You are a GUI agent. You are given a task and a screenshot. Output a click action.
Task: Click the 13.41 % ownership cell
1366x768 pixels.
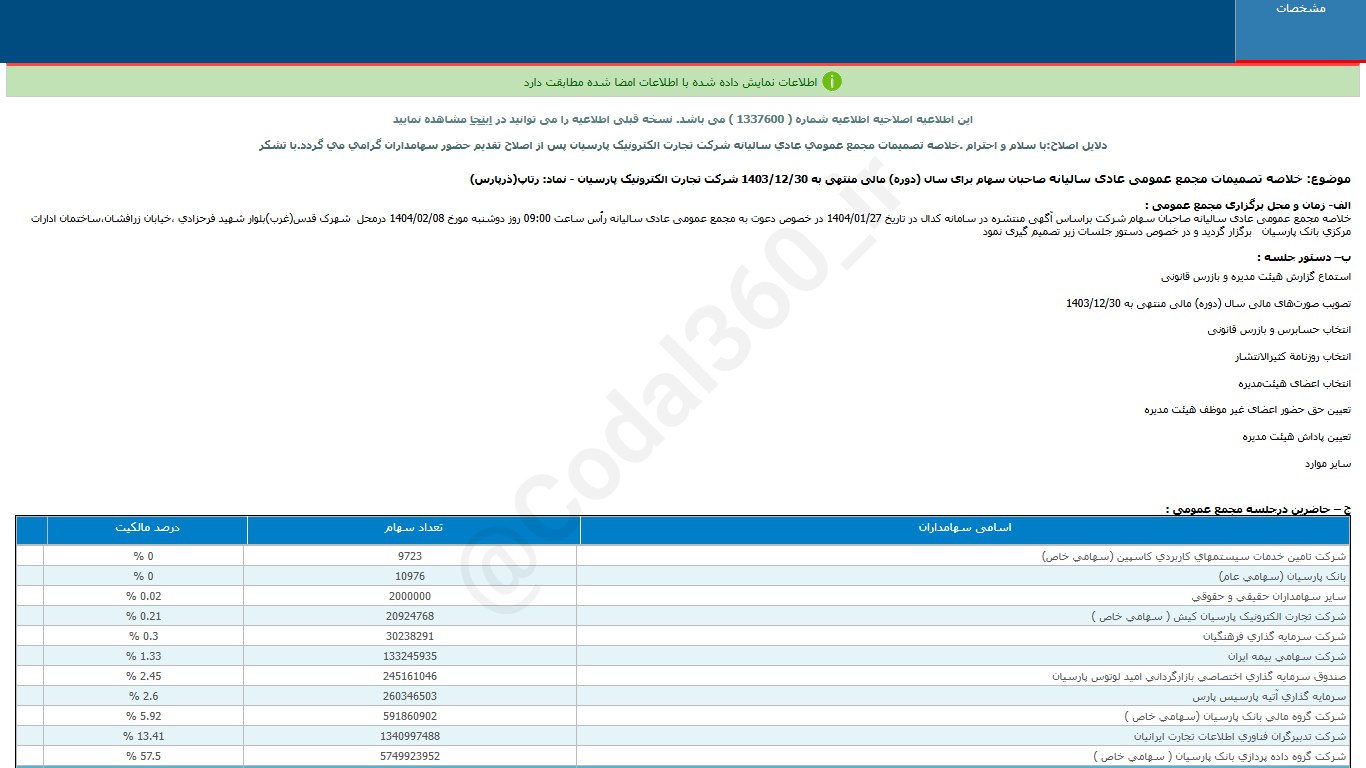click(145, 736)
